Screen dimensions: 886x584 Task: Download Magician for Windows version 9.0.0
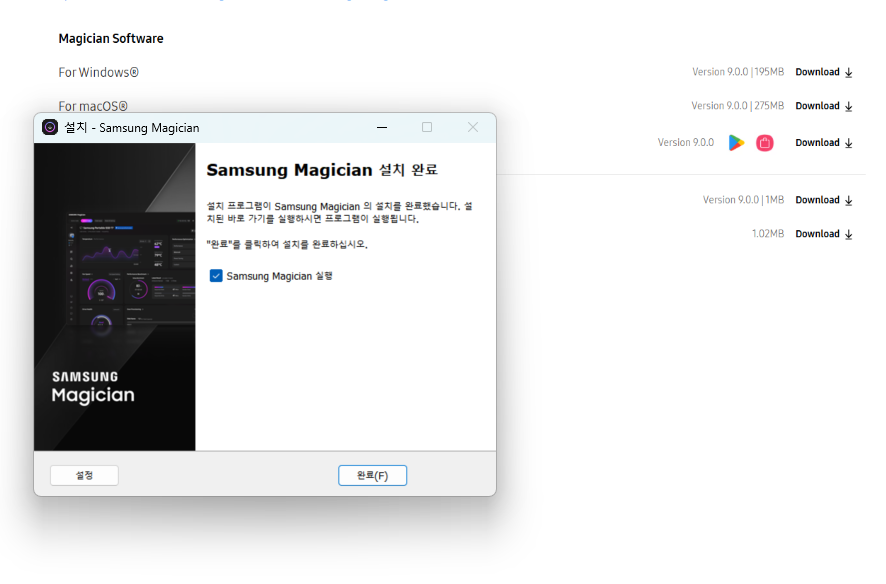click(824, 72)
